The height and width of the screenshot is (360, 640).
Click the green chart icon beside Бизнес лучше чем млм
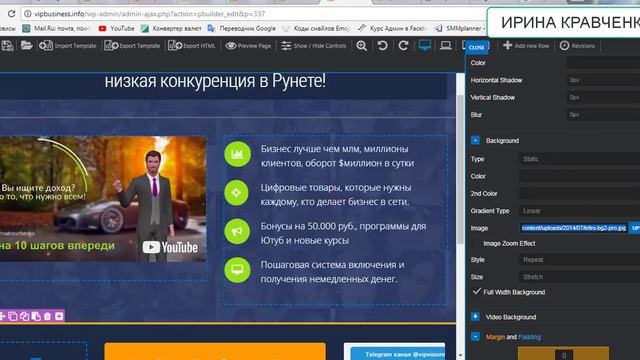237,154
